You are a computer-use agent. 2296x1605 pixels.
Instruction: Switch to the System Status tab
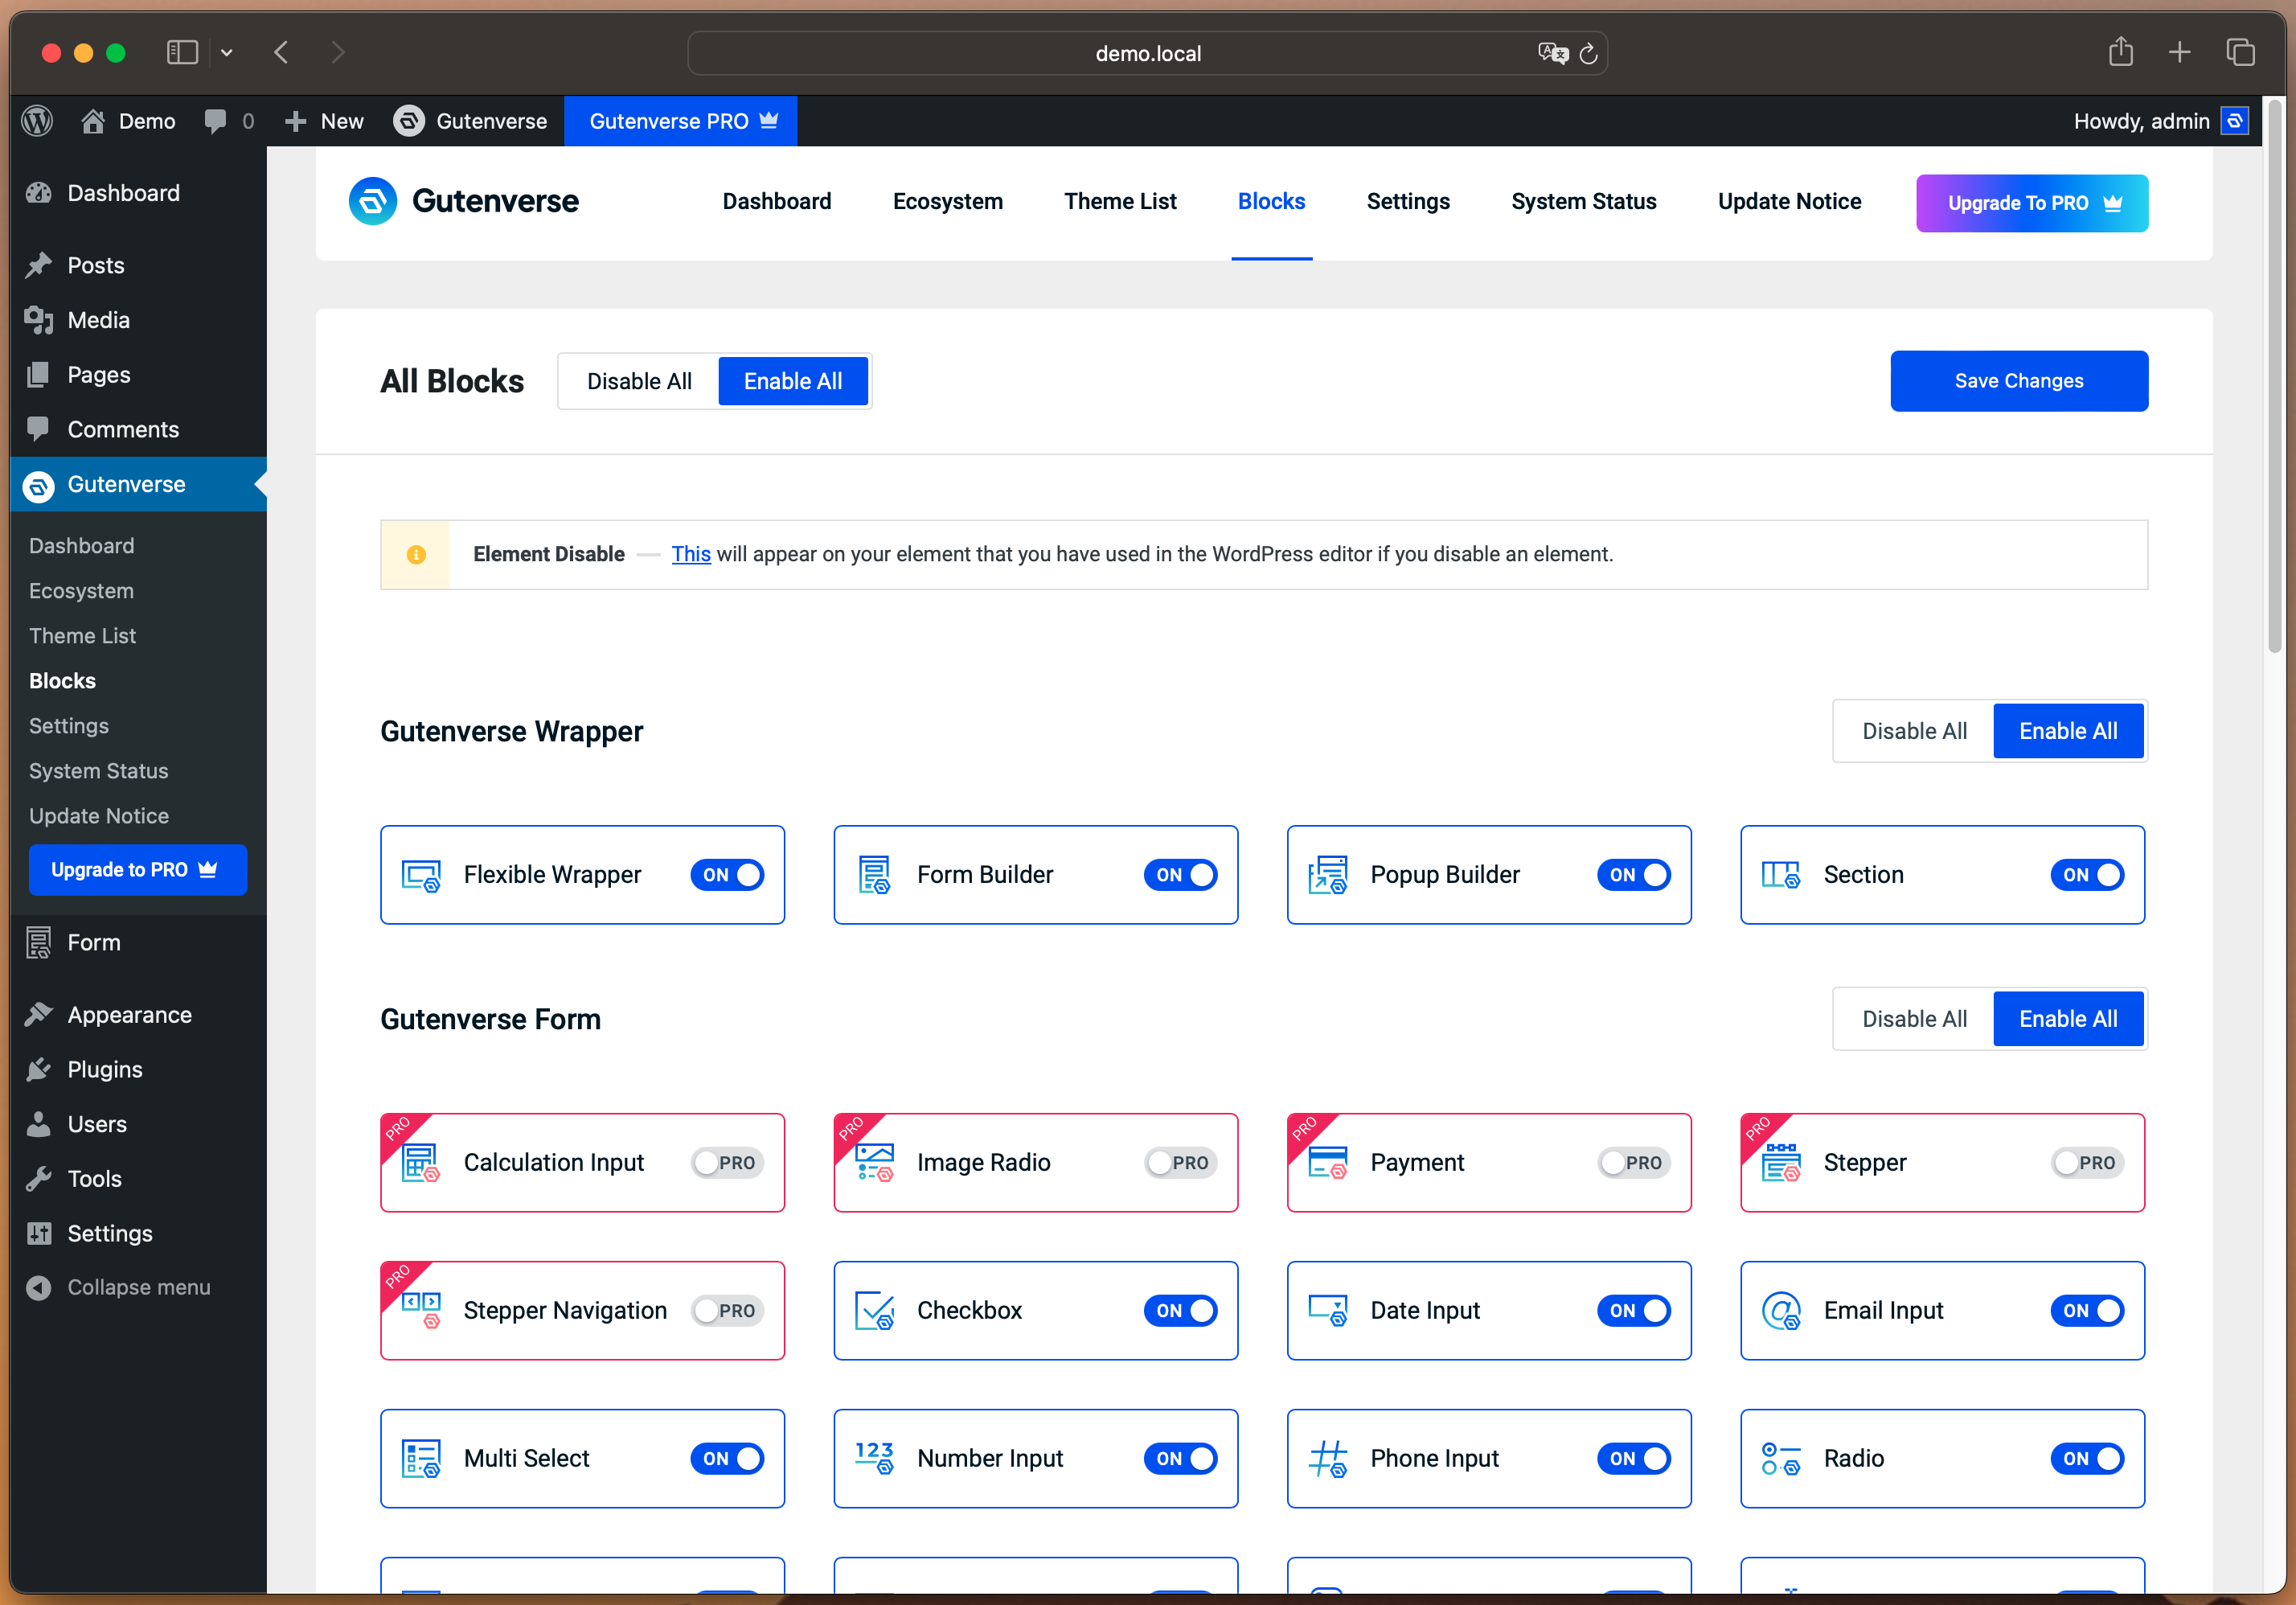(1583, 201)
